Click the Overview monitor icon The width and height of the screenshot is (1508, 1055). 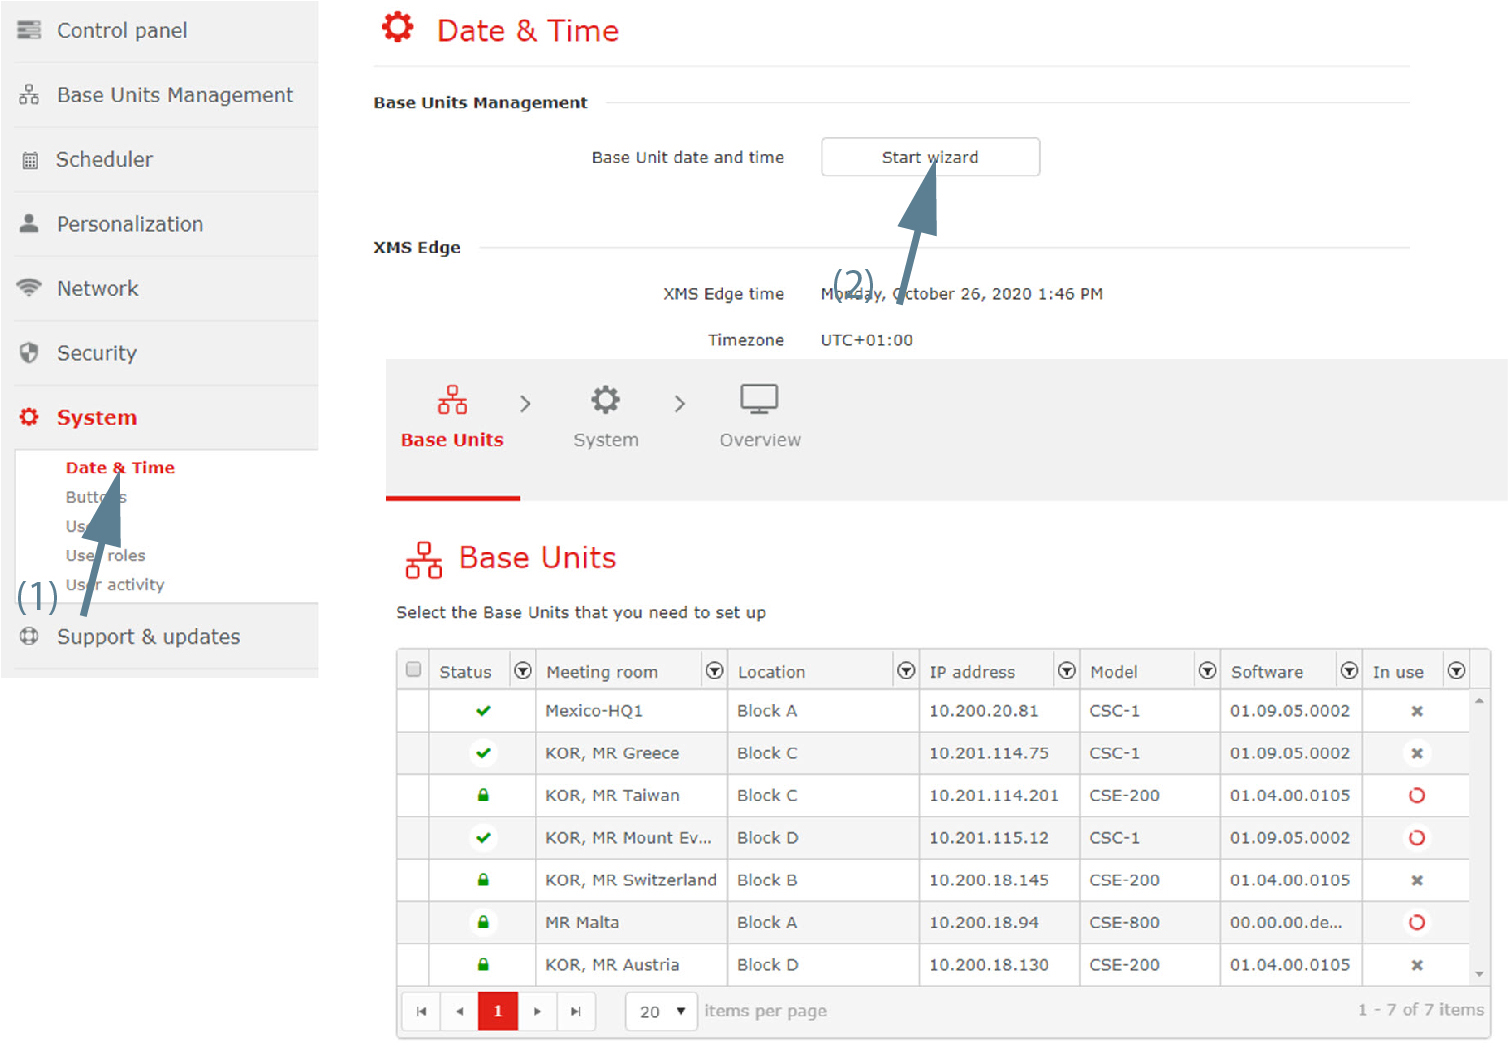point(759,399)
